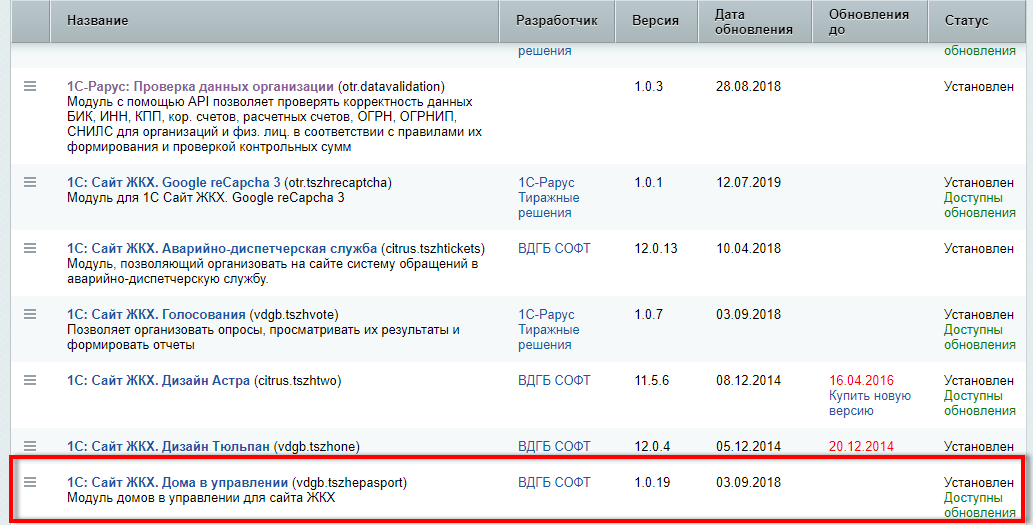Open hamburger menu for Дизайн Тюльпан row
The image size is (1033, 525).
click(30, 446)
